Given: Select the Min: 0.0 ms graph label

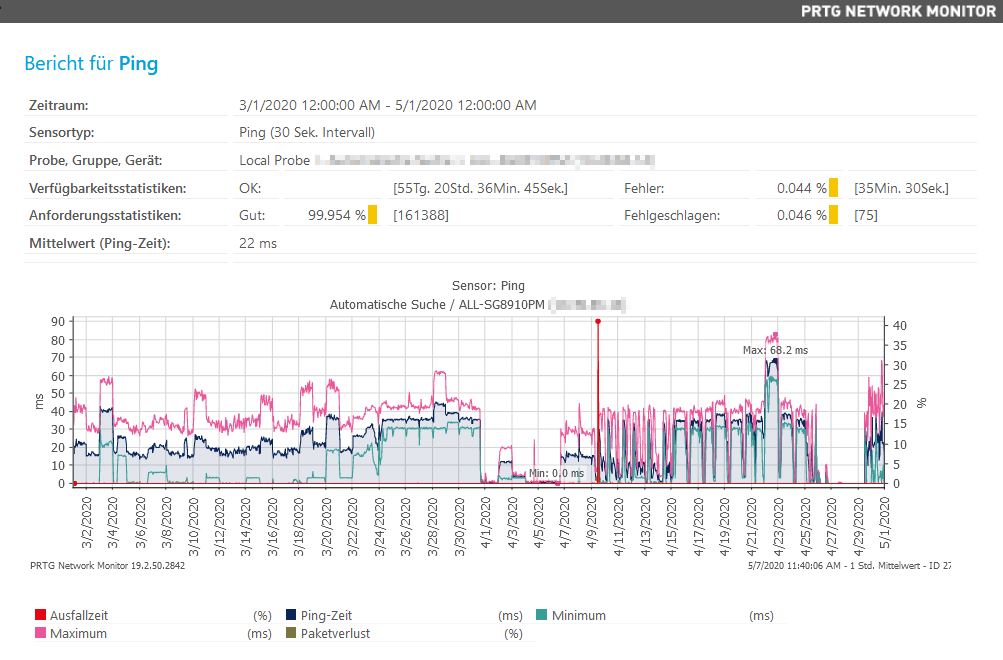Looking at the screenshot, I should [556, 473].
